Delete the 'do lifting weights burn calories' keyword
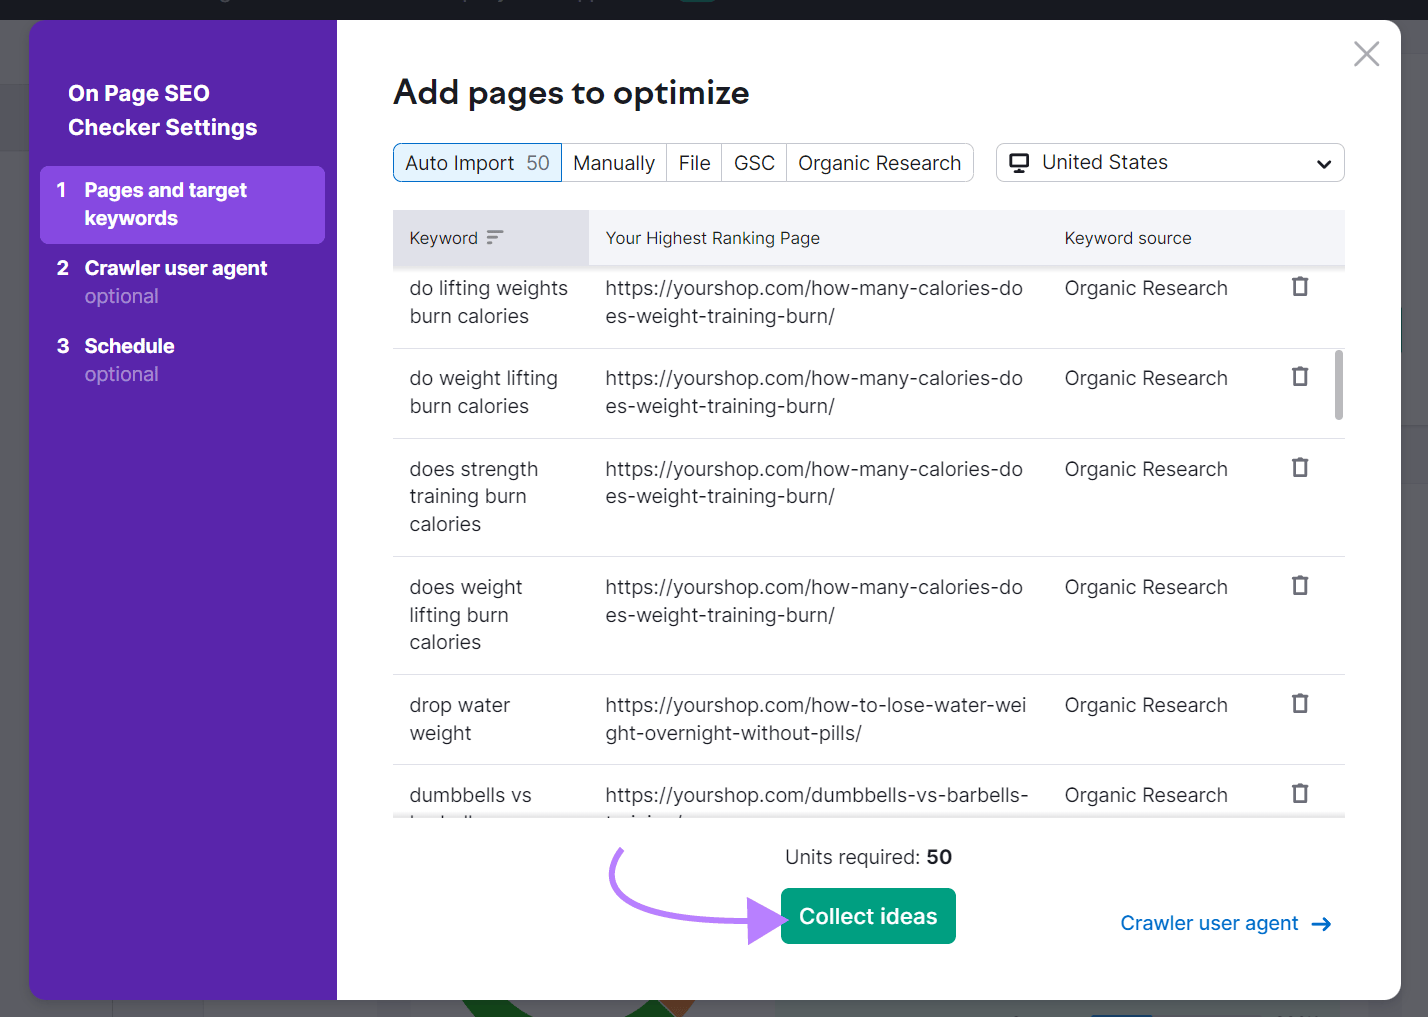1428x1017 pixels. (x=1299, y=287)
